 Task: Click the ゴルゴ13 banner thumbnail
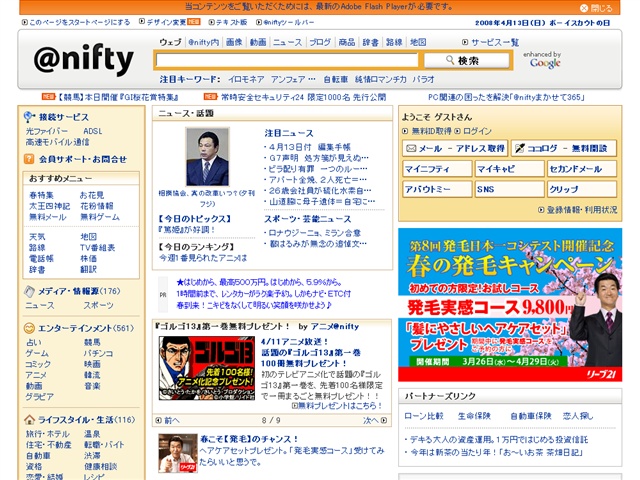tap(207, 368)
